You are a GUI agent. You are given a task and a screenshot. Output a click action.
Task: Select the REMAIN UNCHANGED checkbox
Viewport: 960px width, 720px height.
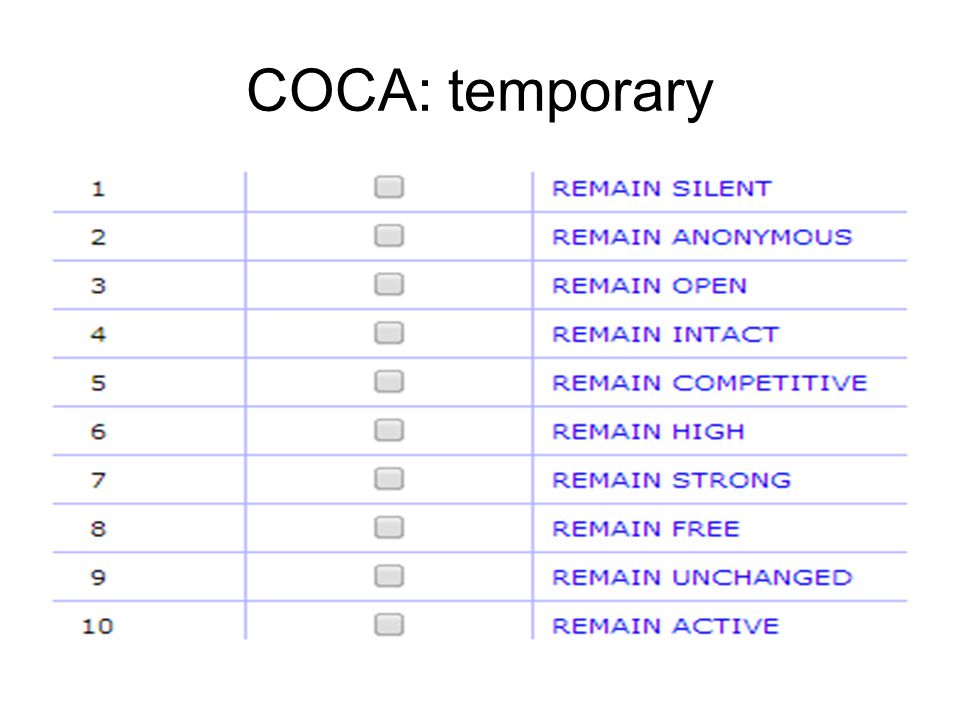(x=389, y=576)
